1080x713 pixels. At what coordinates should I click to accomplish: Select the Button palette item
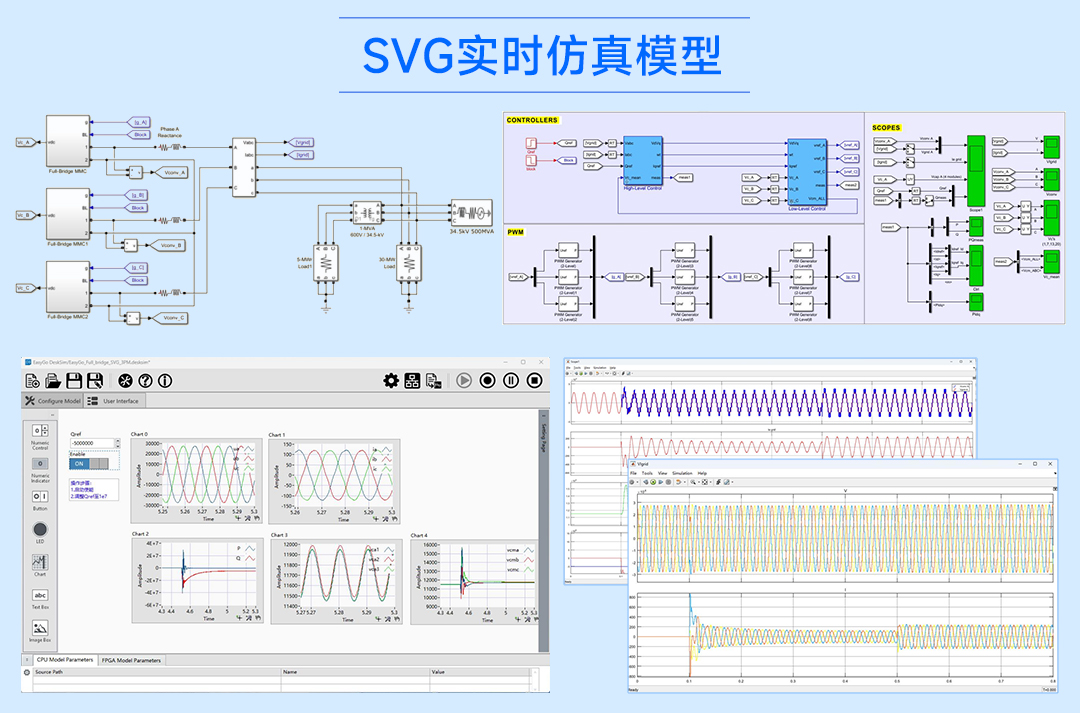pyautogui.click(x=40, y=499)
